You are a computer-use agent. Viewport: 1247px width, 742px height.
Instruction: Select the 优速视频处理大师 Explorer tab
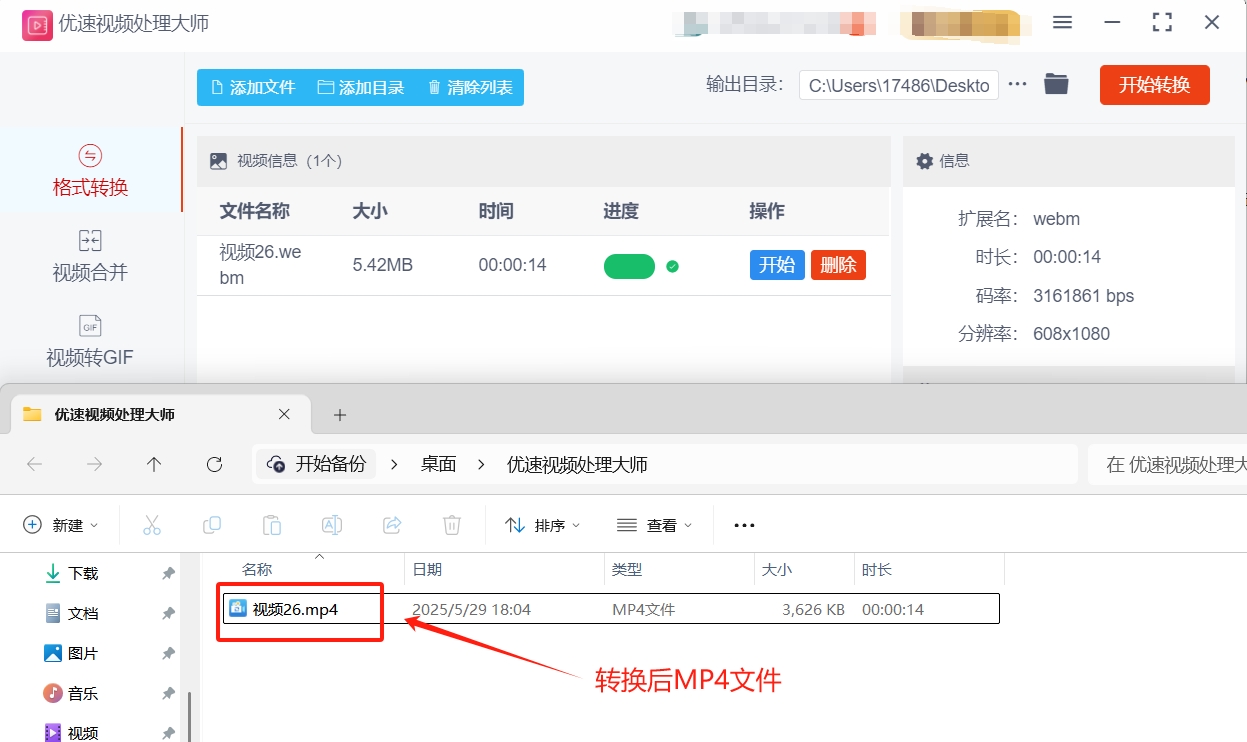[160, 414]
